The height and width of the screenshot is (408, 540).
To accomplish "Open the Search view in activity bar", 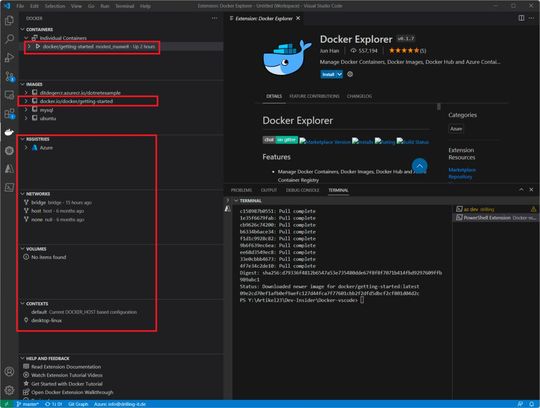I will [x=9, y=39].
